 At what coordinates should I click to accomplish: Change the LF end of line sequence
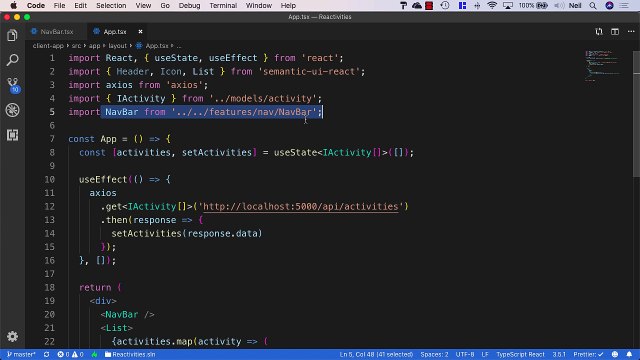485,354
